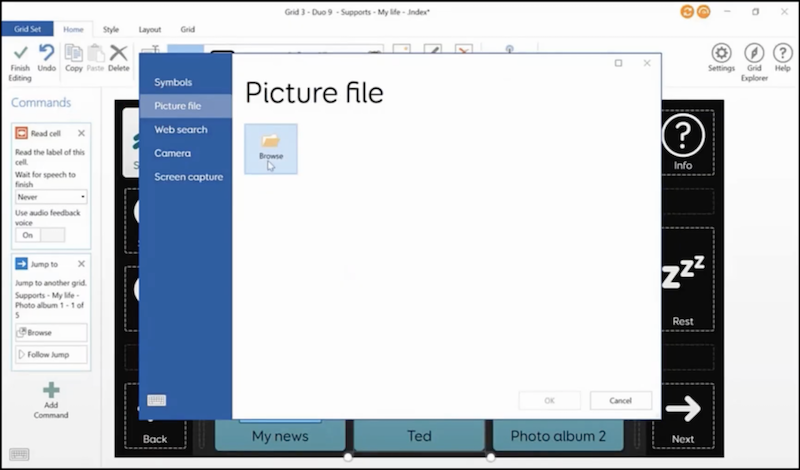Viewport: 800px width, 470px height.
Task: Click the Follow Jump button
Action: pos(51,355)
